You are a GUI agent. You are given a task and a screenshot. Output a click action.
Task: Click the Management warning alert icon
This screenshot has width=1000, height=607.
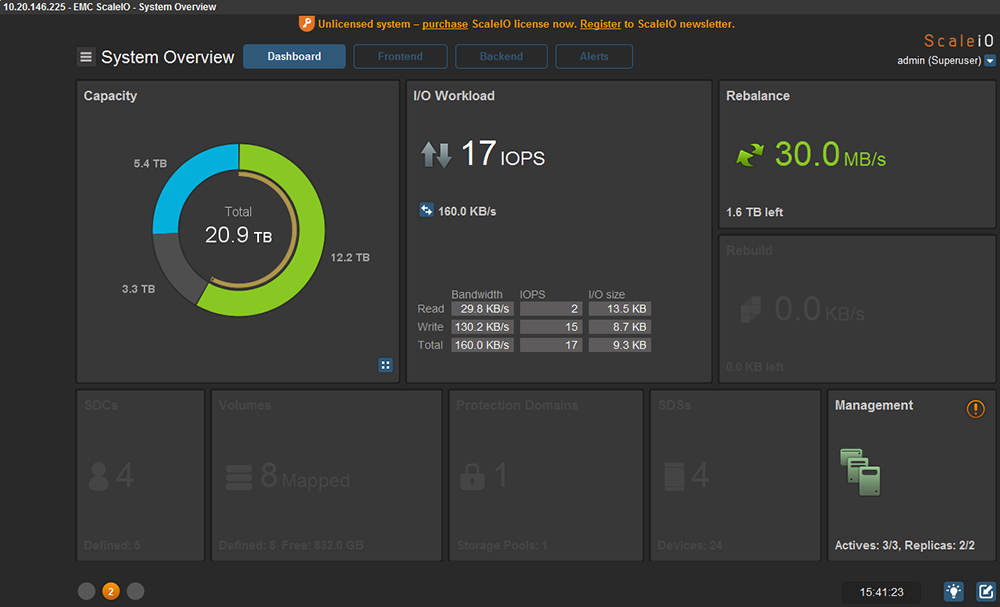(975, 409)
